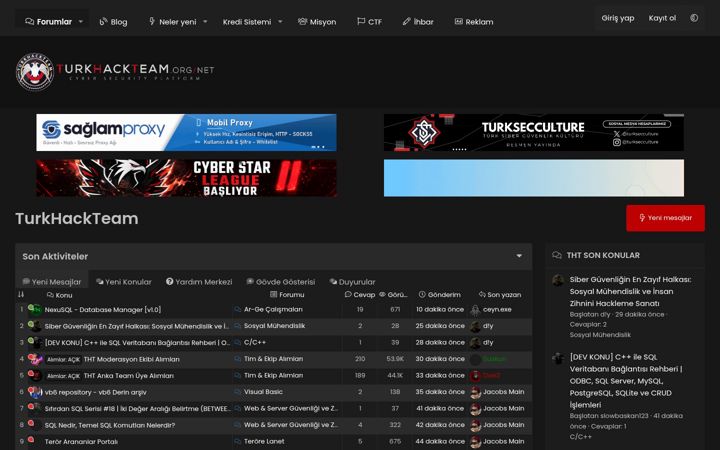The height and width of the screenshot is (450, 720).
Task: Click the sort arrows icon in table header
Action: pos(21,294)
